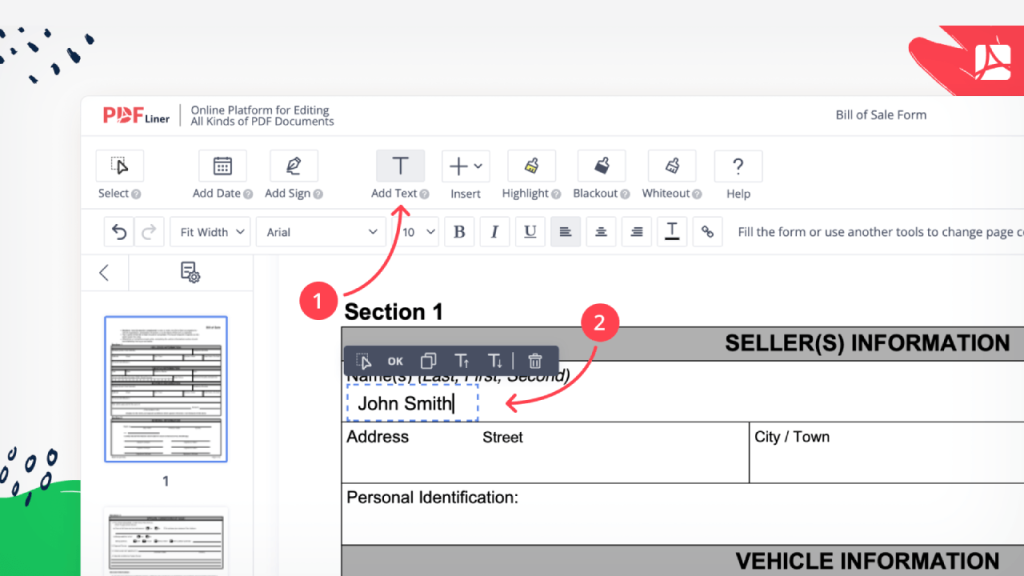Open the Fit Width zoom dropdown
The height and width of the screenshot is (576, 1024).
pos(210,232)
